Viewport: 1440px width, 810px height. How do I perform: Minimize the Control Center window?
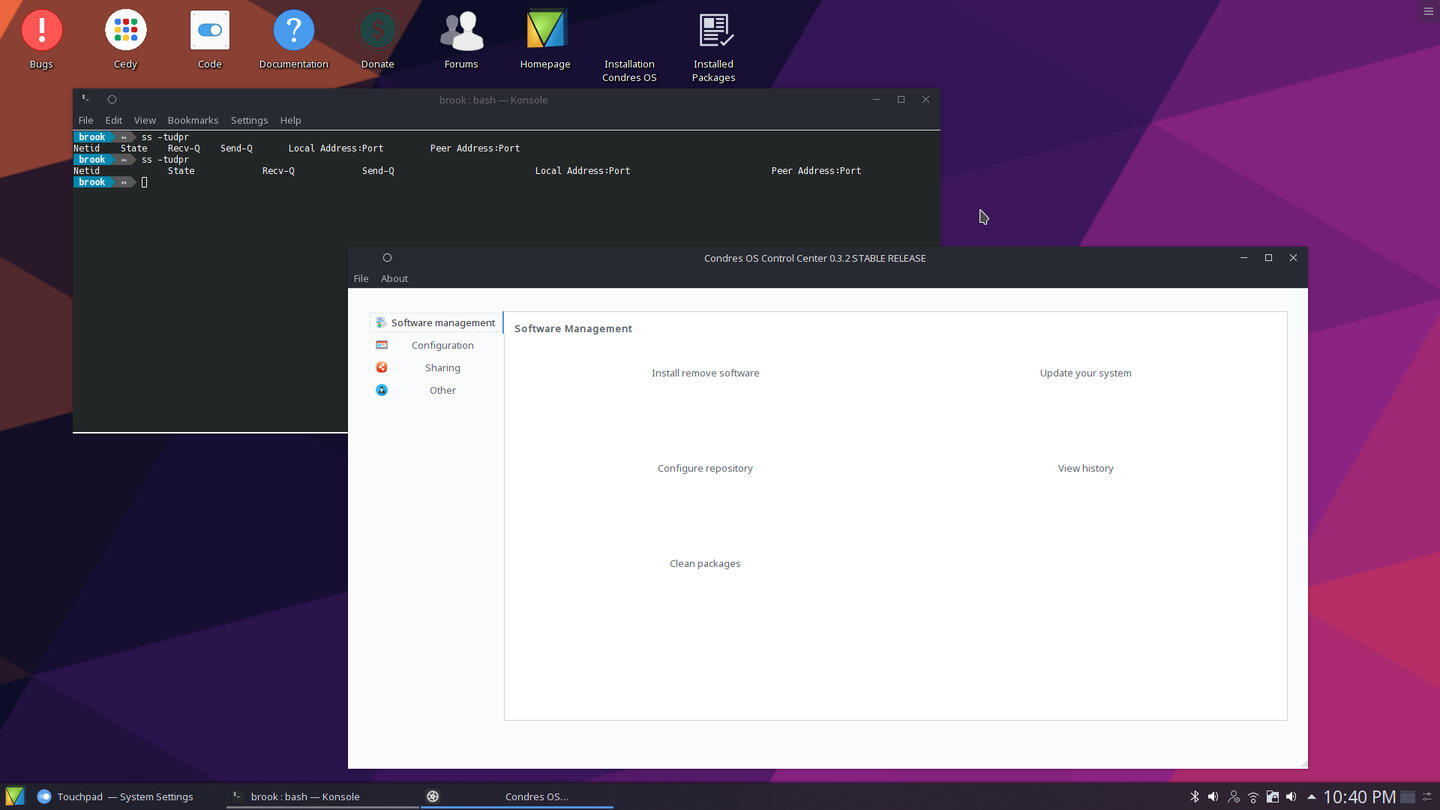point(1244,258)
